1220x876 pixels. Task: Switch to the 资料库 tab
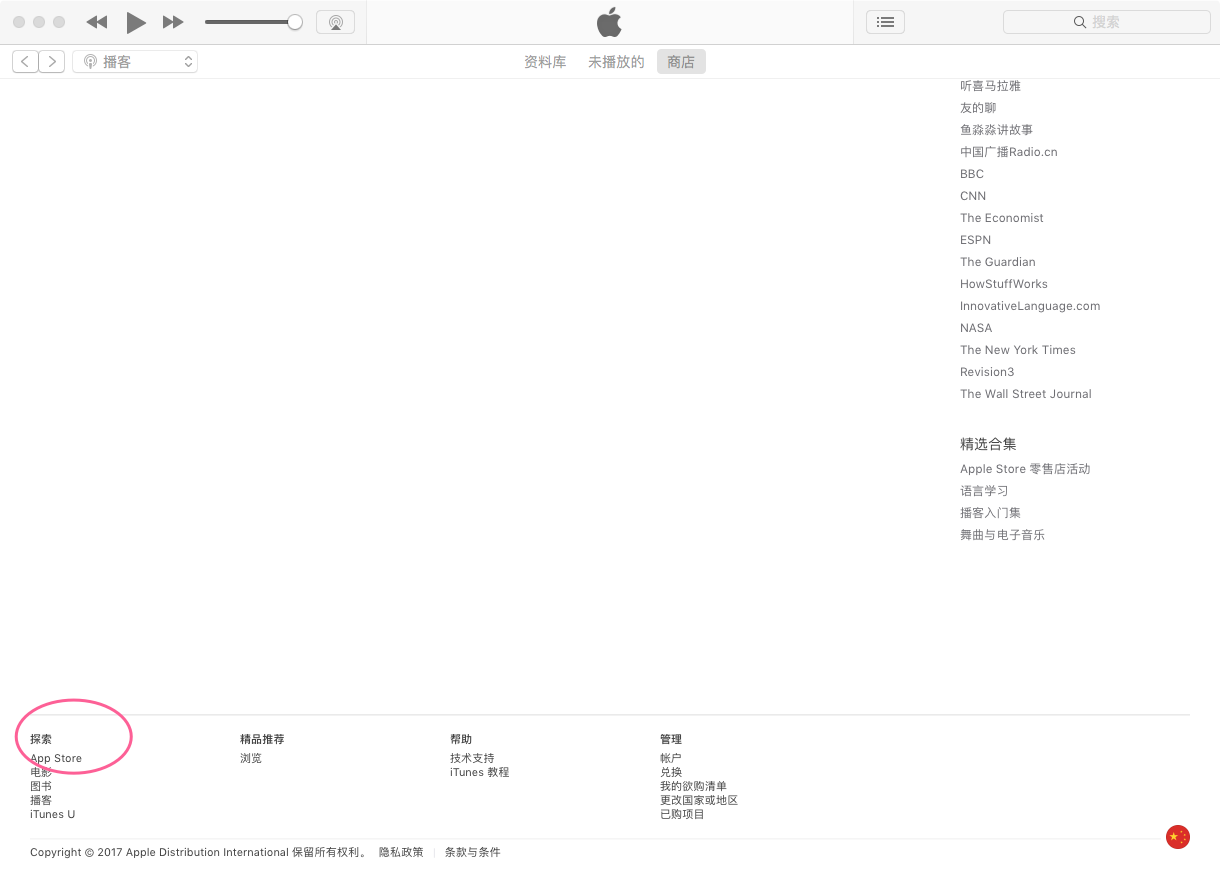[545, 62]
